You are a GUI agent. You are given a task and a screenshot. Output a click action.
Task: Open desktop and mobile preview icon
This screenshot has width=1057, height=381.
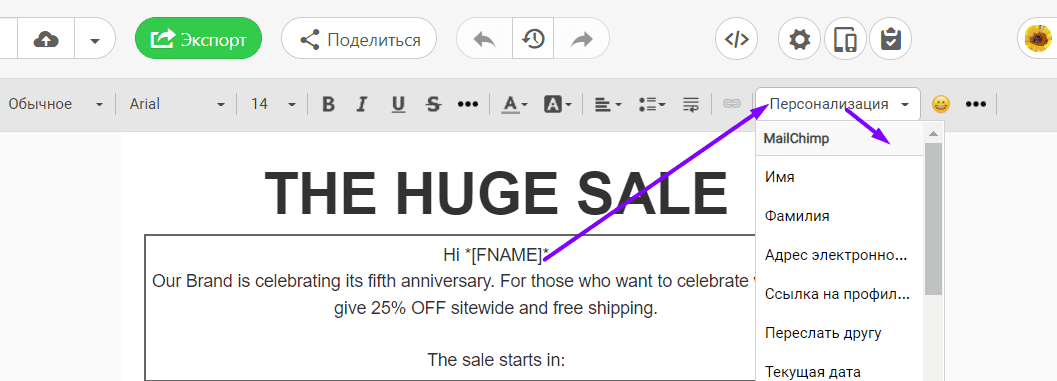coord(845,39)
